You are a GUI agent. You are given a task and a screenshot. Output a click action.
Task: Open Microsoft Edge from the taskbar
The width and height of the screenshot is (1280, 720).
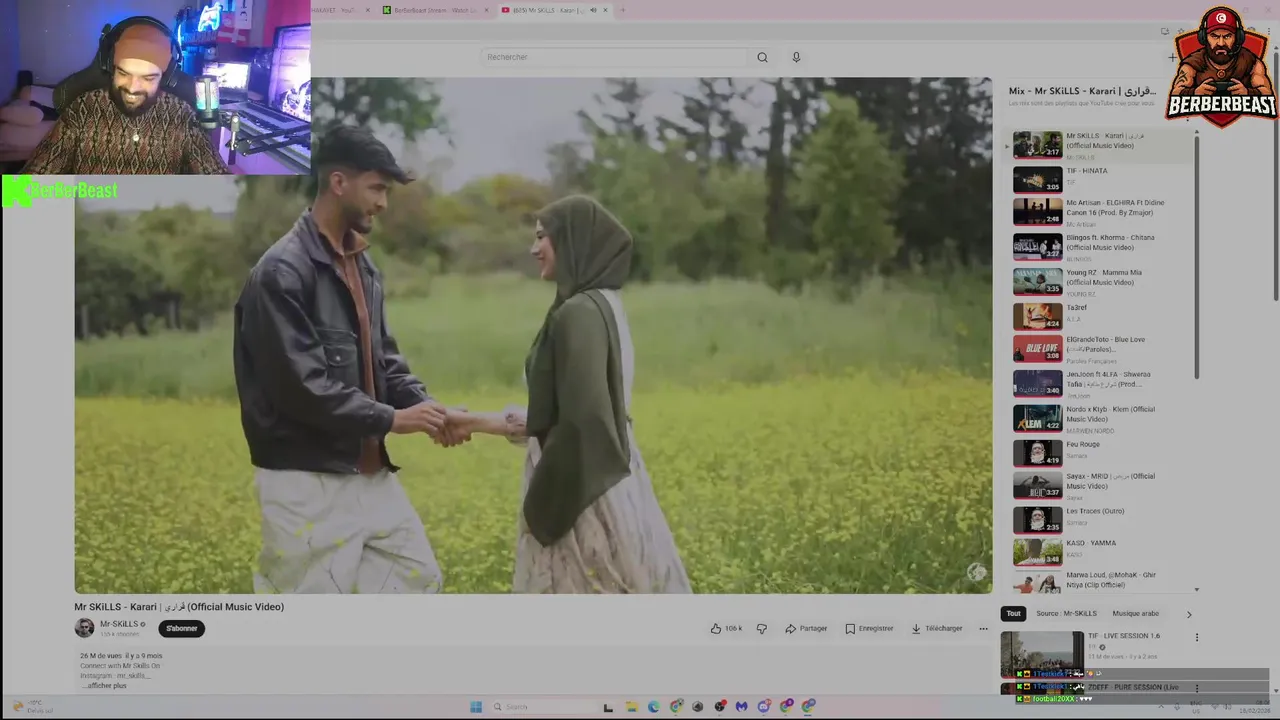tap(654, 707)
